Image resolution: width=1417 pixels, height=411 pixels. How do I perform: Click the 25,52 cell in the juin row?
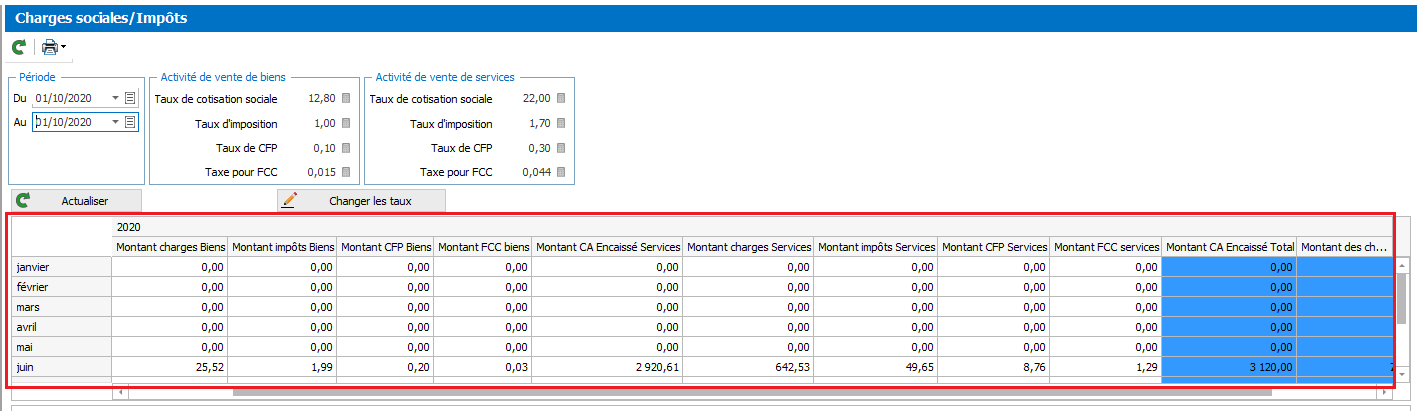(x=170, y=367)
